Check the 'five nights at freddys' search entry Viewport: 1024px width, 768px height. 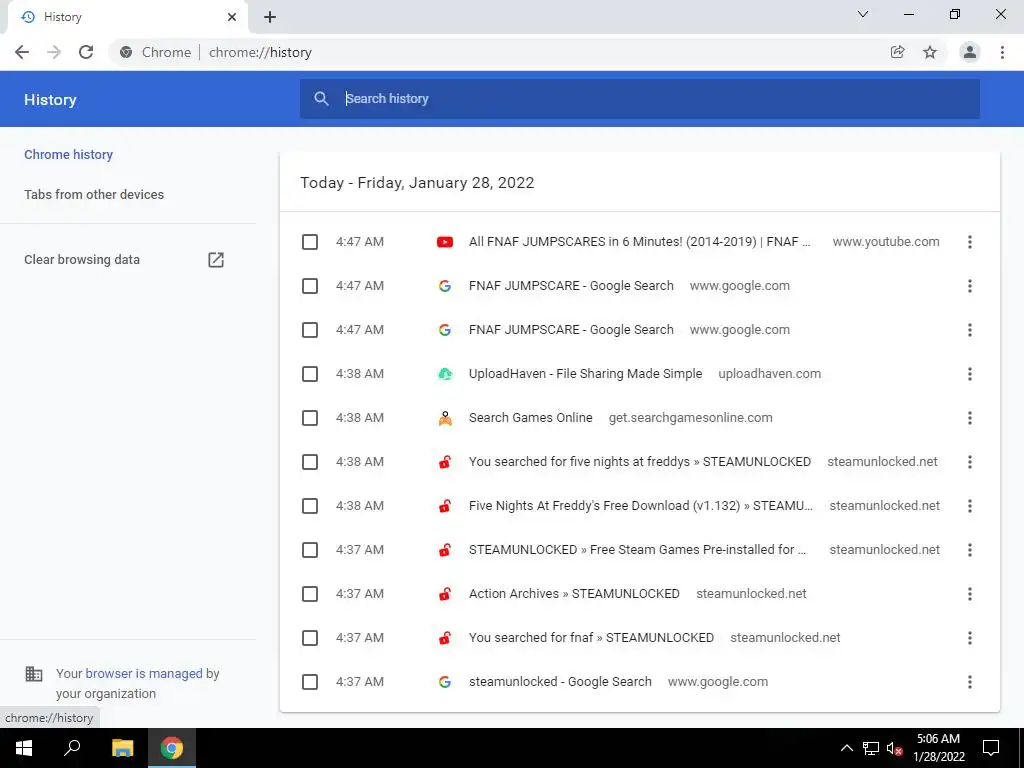pos(310,462)
